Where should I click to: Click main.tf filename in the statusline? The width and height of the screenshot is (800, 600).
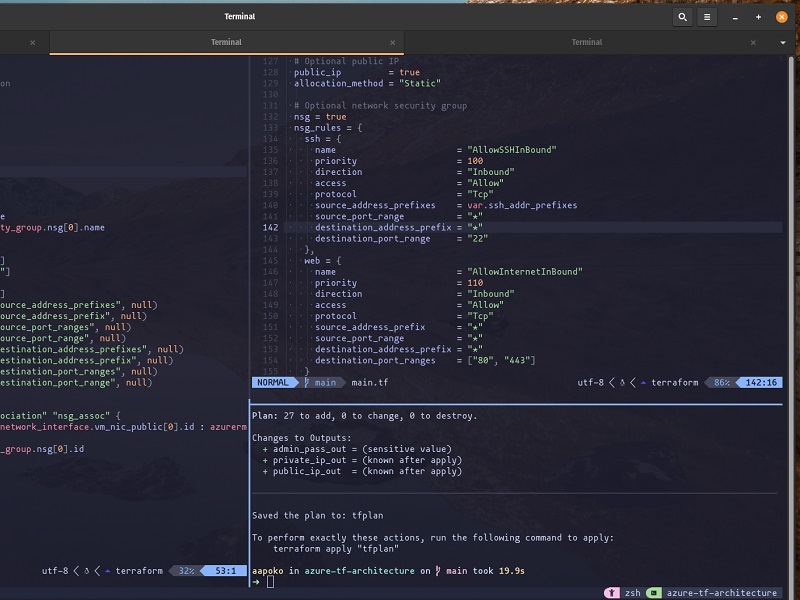click(x=369, y=383)
